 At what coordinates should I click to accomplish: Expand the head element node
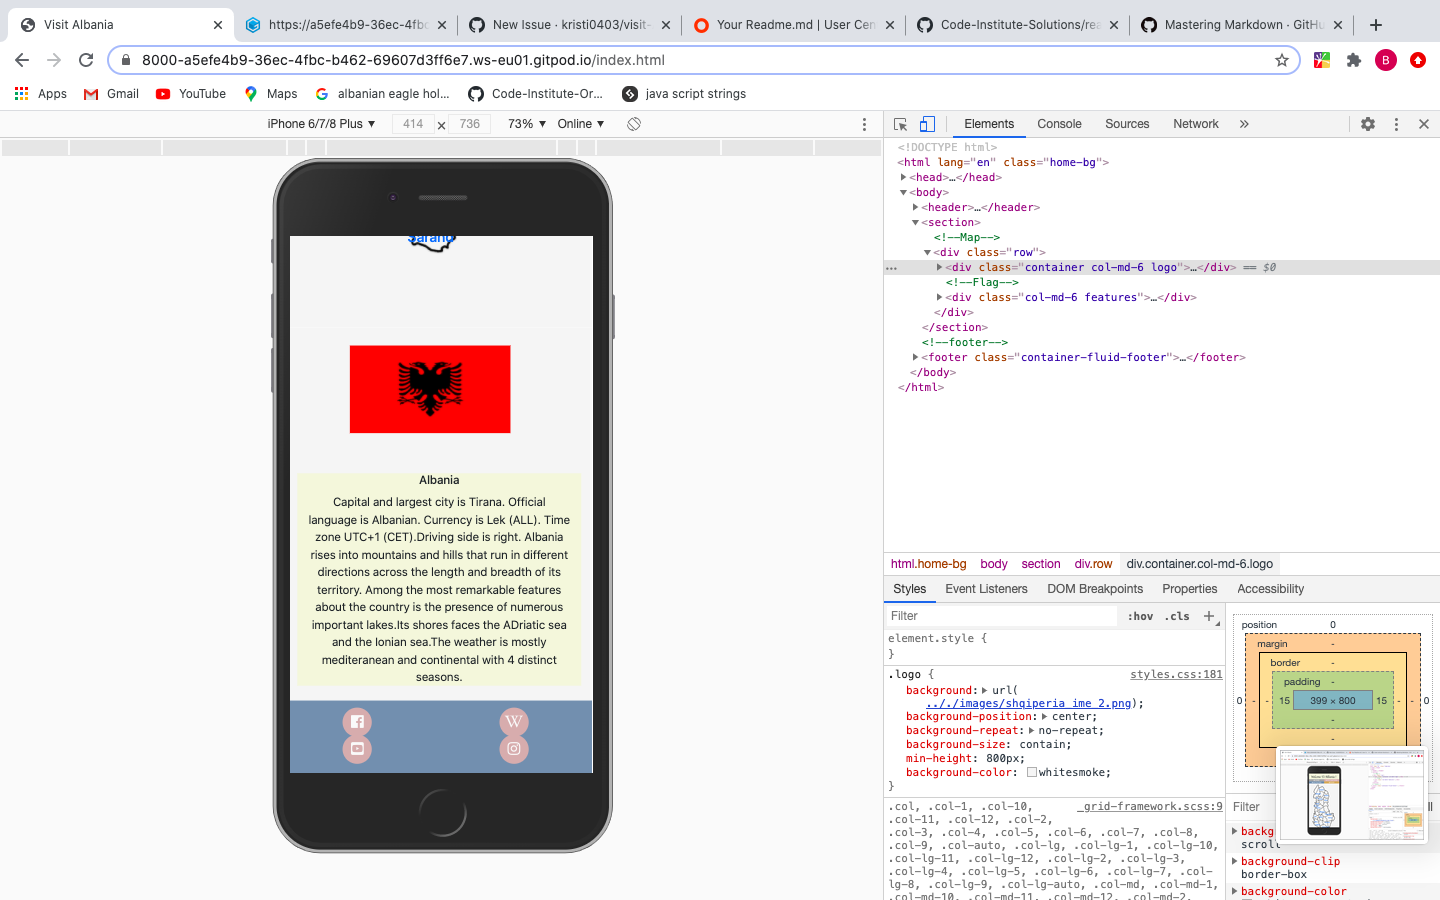click(903, 177)
